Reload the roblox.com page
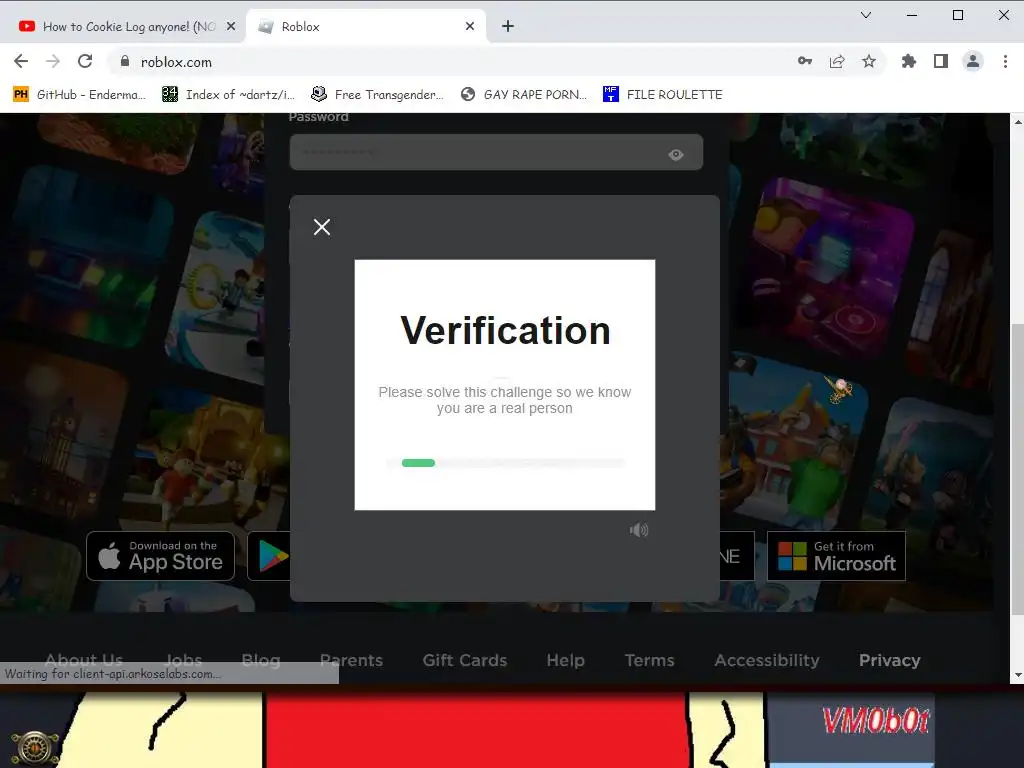The width and height of the screenshot is (1024, 768). tap(85, 61)
